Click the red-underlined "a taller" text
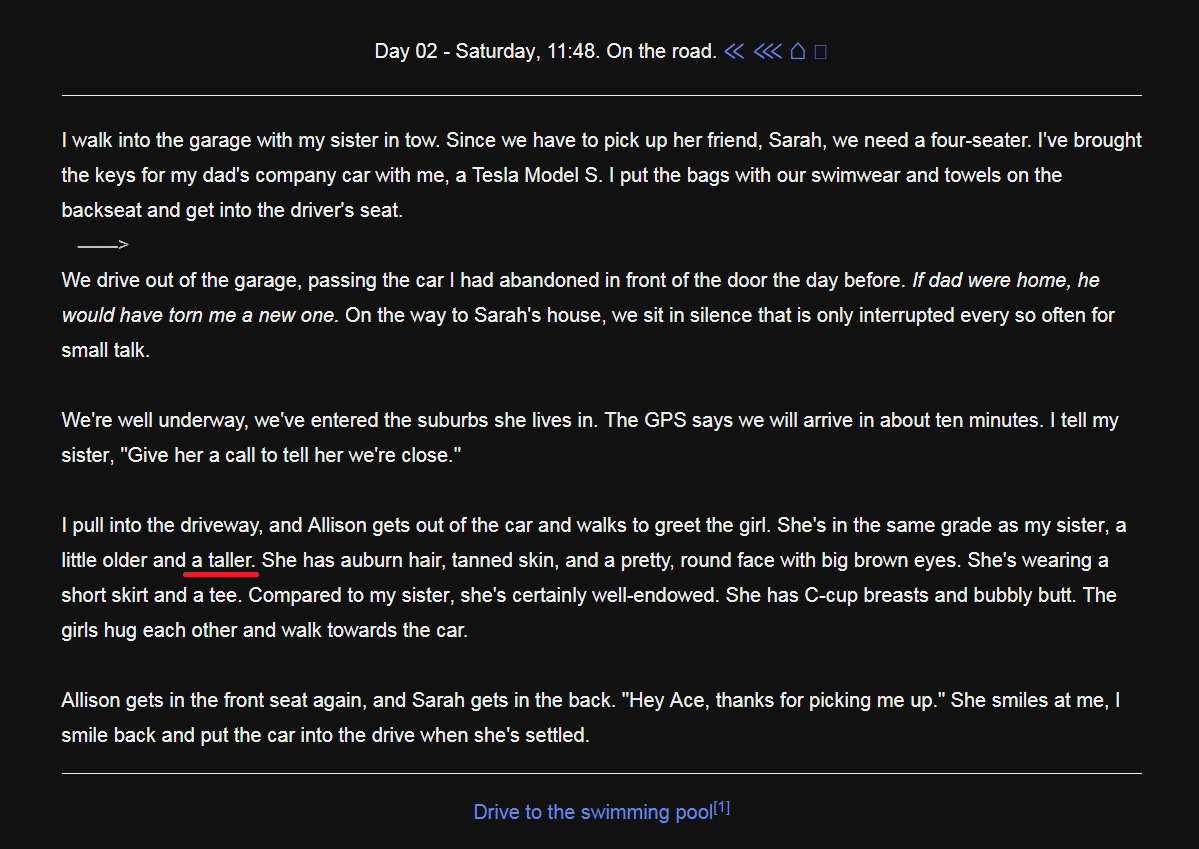1199x849 pixels. pos(224,560)
